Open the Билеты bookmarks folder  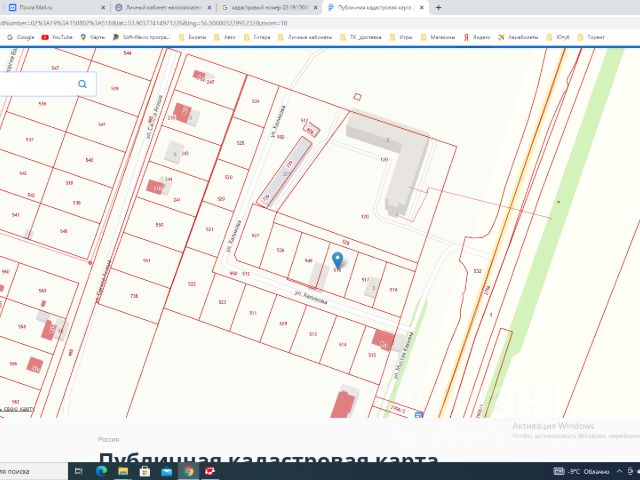(x=192, y=37)
